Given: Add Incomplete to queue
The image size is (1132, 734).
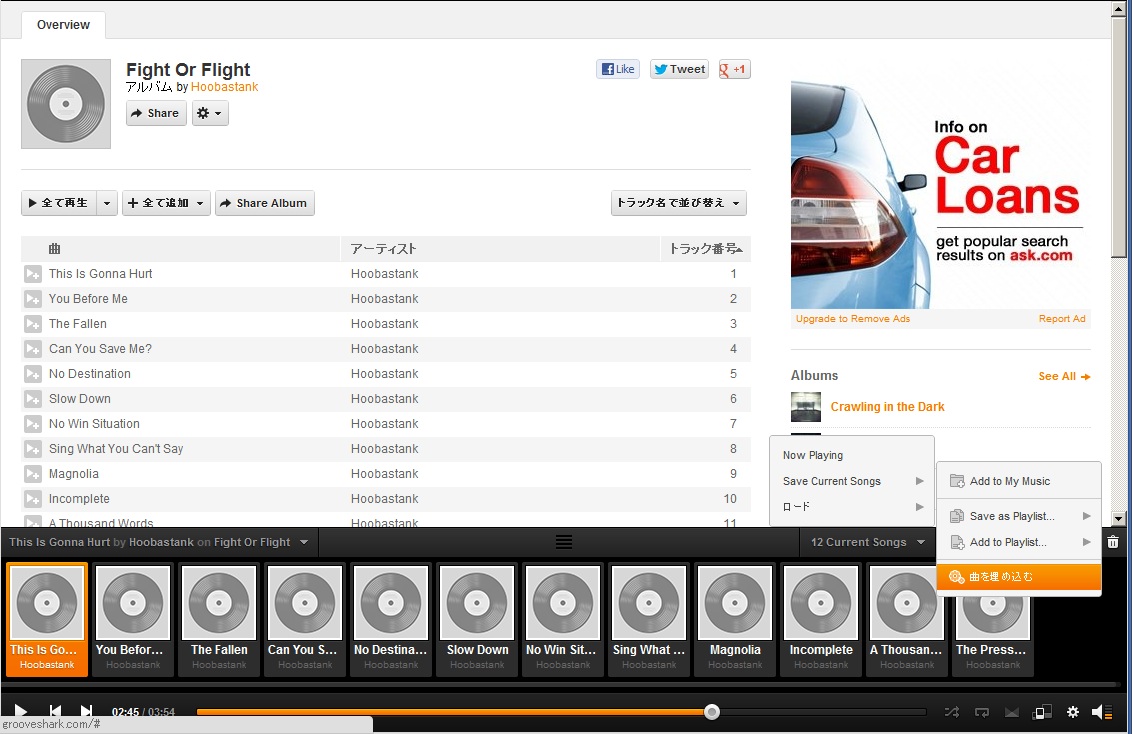Looking at the screenshot, I should point(32,499).
